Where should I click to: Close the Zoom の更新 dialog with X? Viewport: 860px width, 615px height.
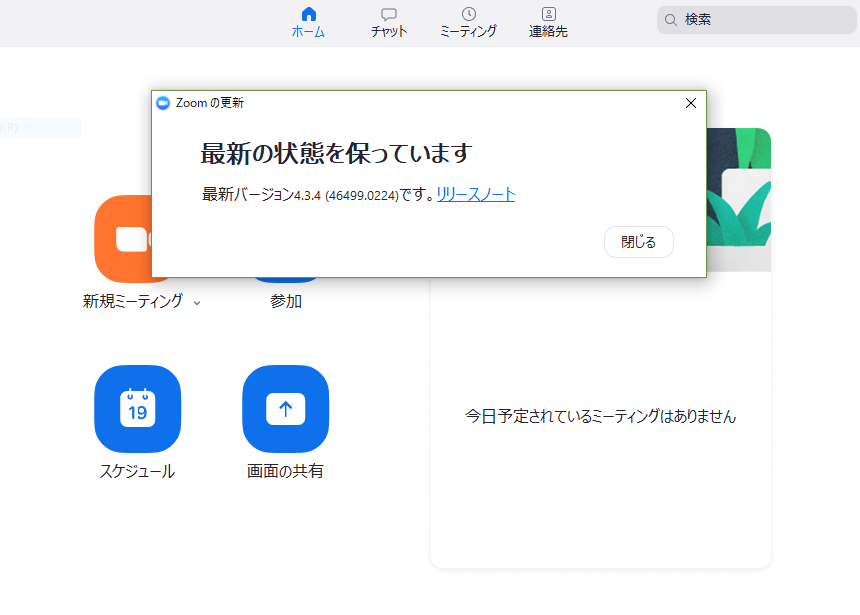(x=691, y=103)
